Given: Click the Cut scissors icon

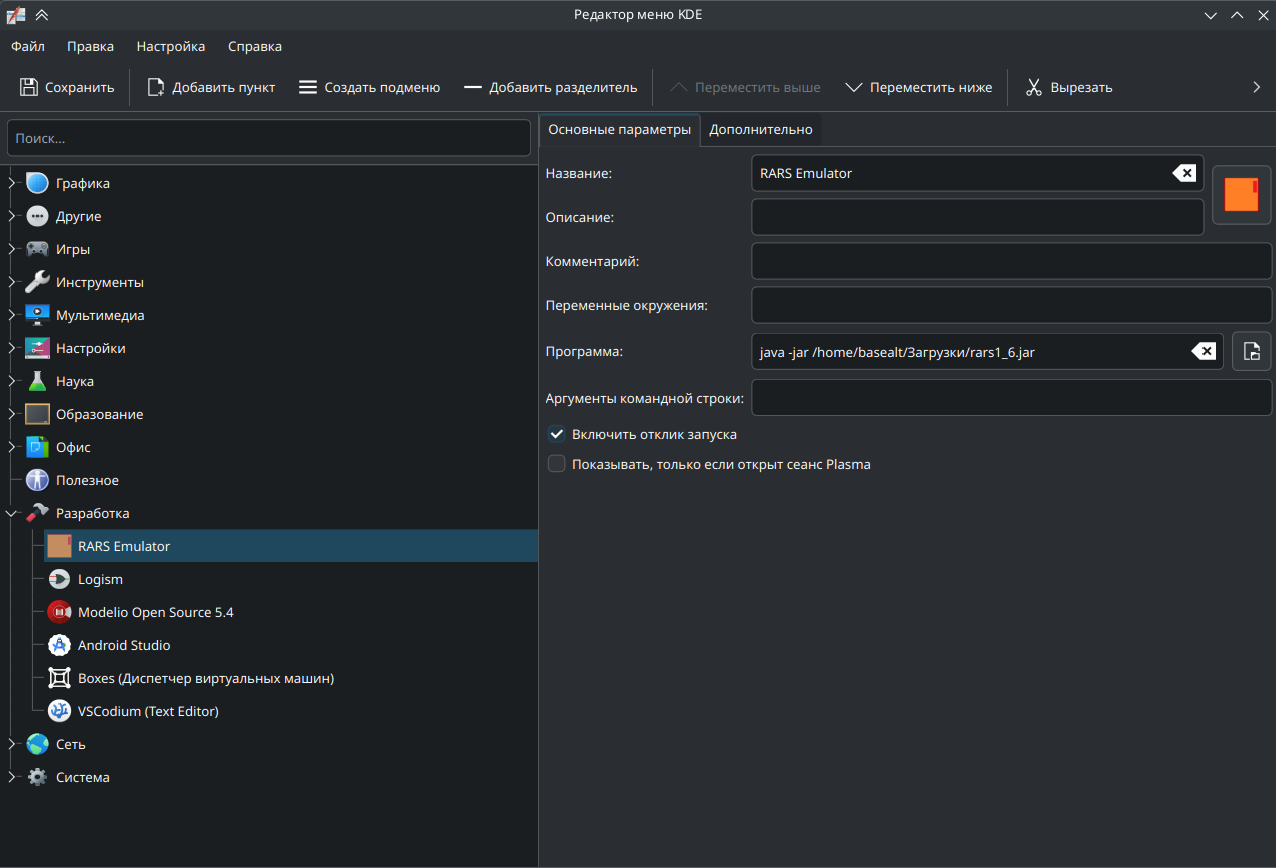Looking at the screenshot, I should tap(1034, 87).
